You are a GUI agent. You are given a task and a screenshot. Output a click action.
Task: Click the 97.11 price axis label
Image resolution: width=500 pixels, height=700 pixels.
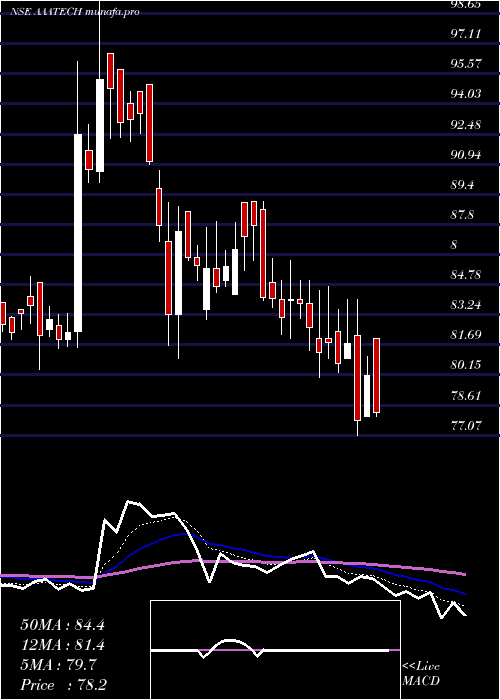click(x=466, y=33)
